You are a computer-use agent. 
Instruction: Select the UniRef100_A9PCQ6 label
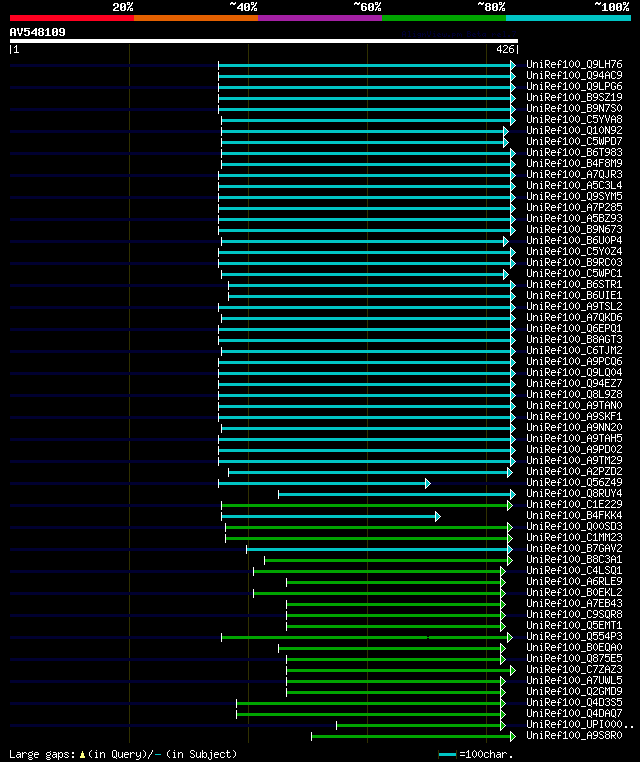tap(574, 361)
